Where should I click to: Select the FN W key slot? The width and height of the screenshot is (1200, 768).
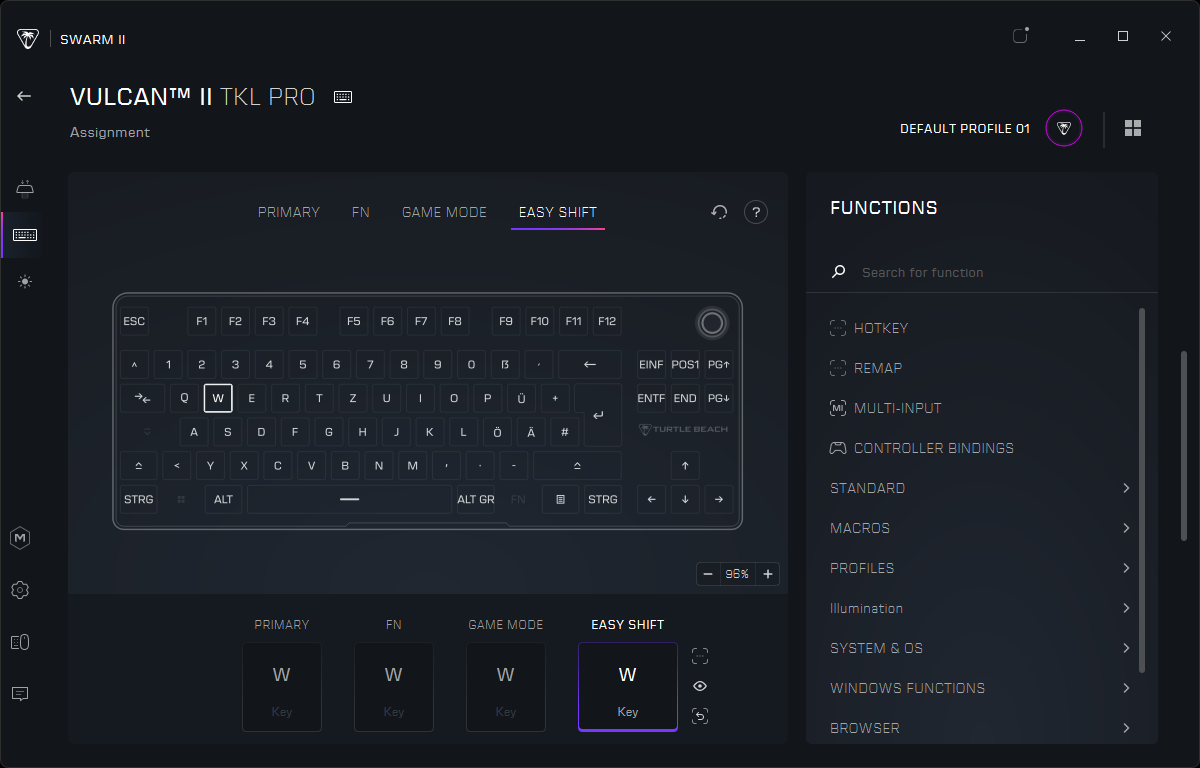click(394, 687)
